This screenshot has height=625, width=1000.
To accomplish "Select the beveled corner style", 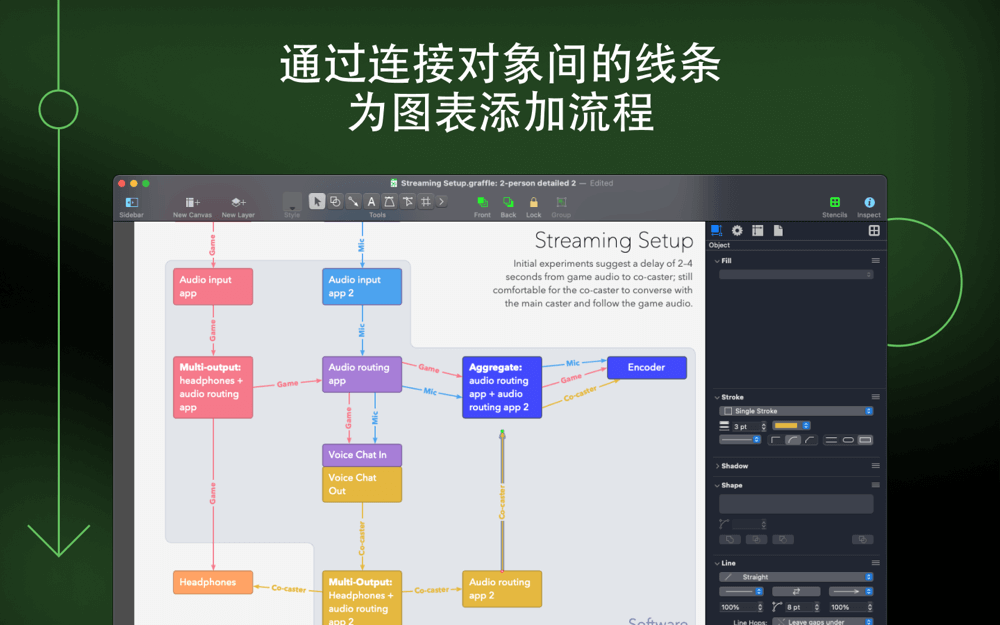I will 810,439.
